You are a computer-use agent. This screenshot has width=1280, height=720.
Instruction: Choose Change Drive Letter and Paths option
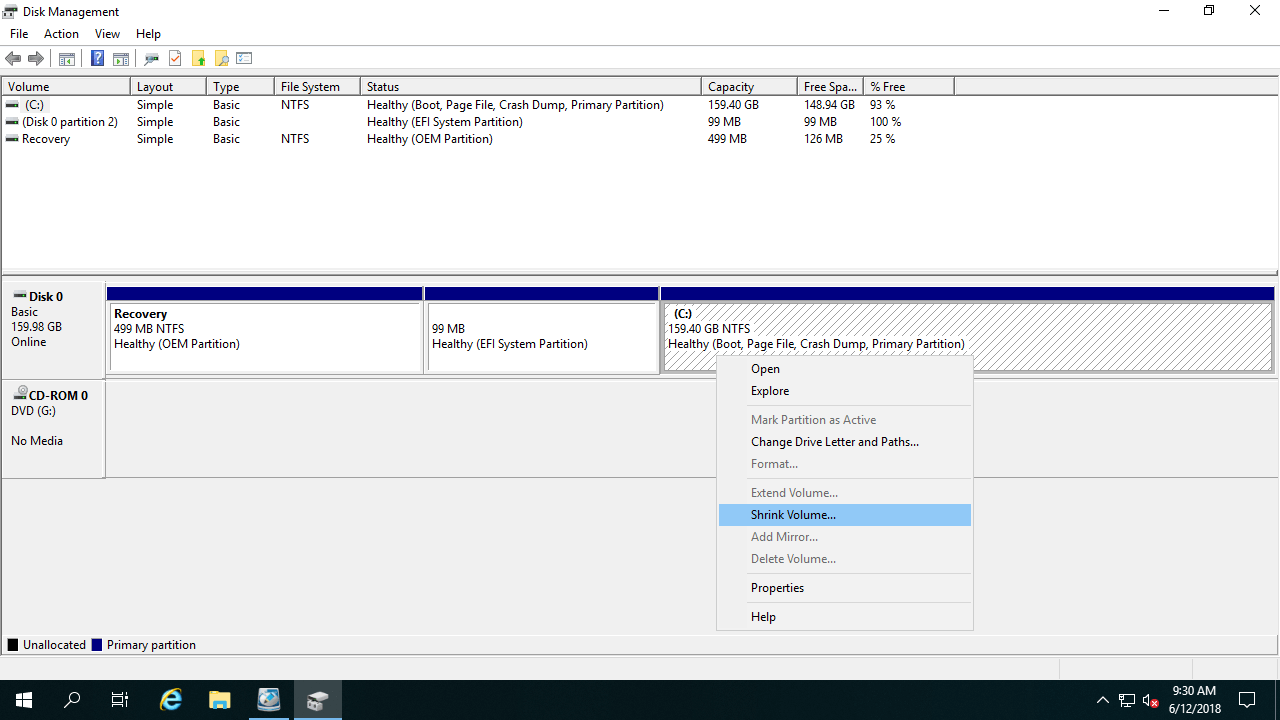pyautogui.click(x=834, y=441)
